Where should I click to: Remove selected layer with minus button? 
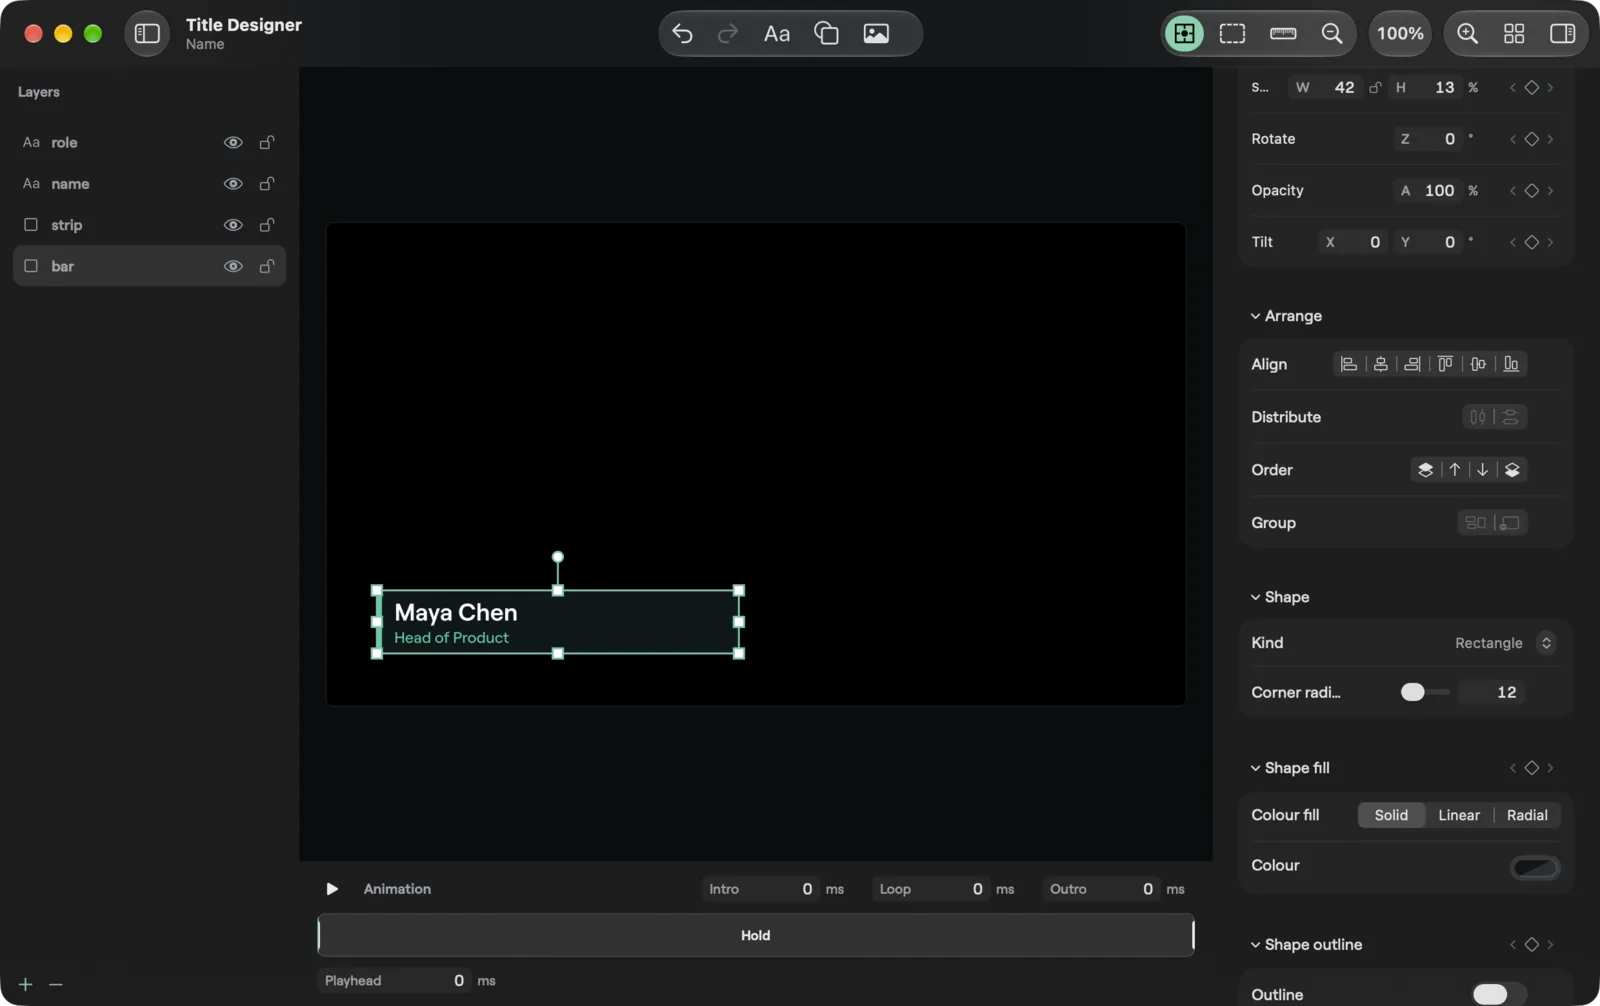click(56, 985)
